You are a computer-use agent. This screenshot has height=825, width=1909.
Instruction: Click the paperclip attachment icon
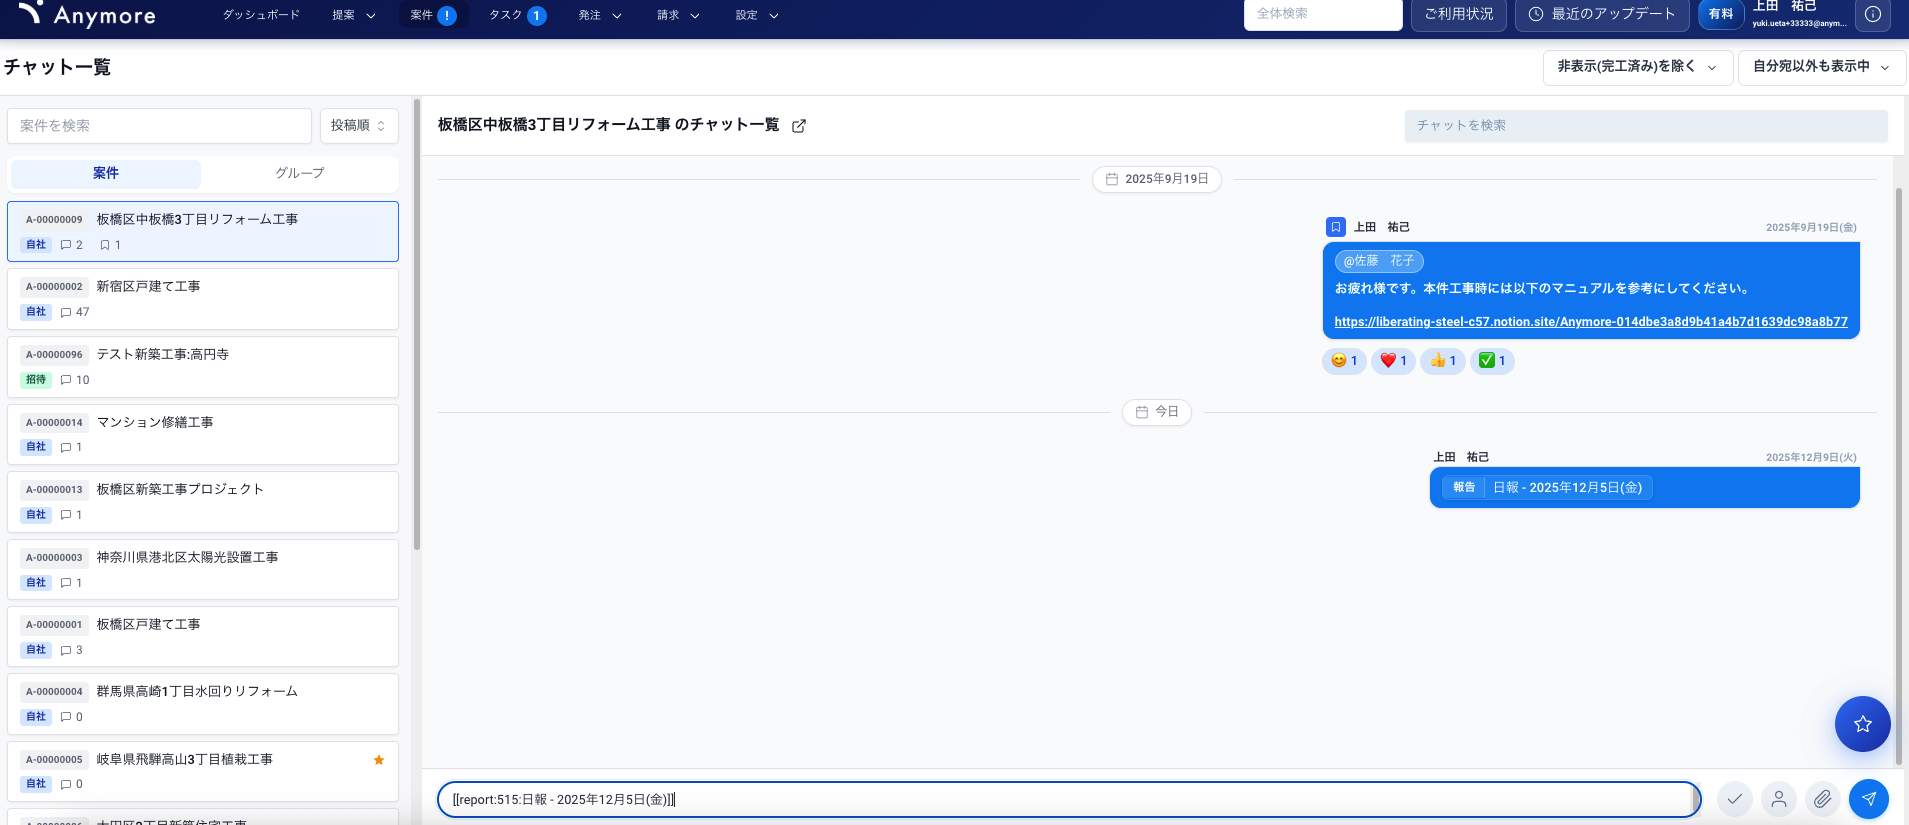pos(1823,799)
